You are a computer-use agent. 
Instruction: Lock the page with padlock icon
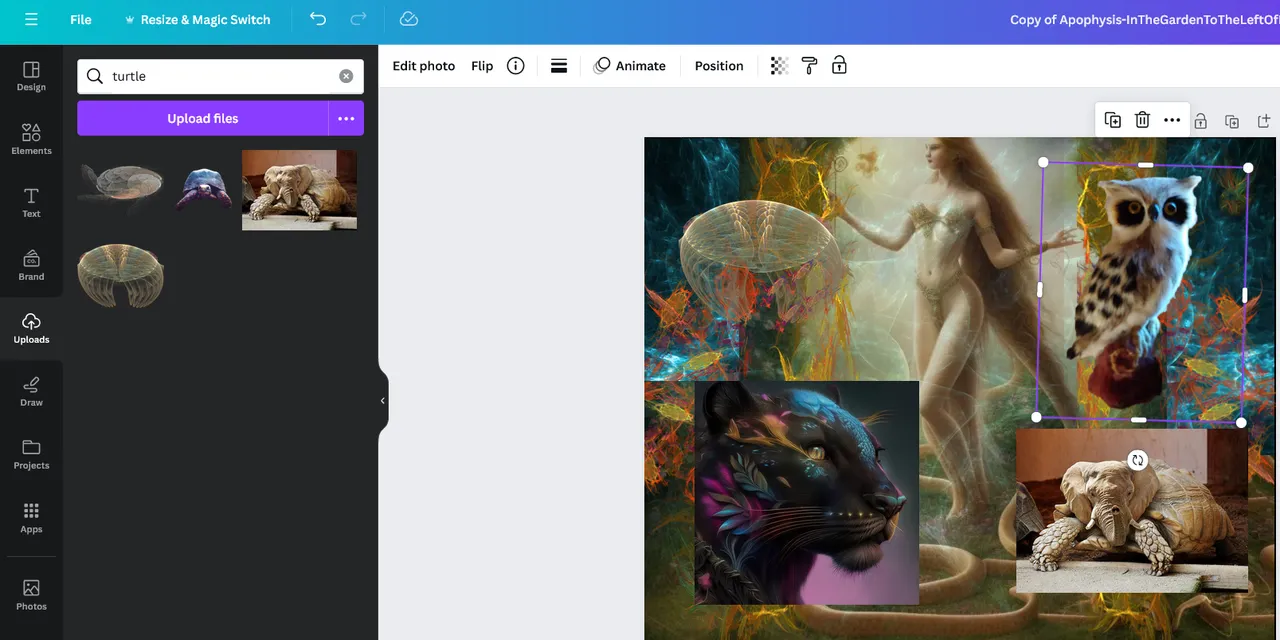1200,121
